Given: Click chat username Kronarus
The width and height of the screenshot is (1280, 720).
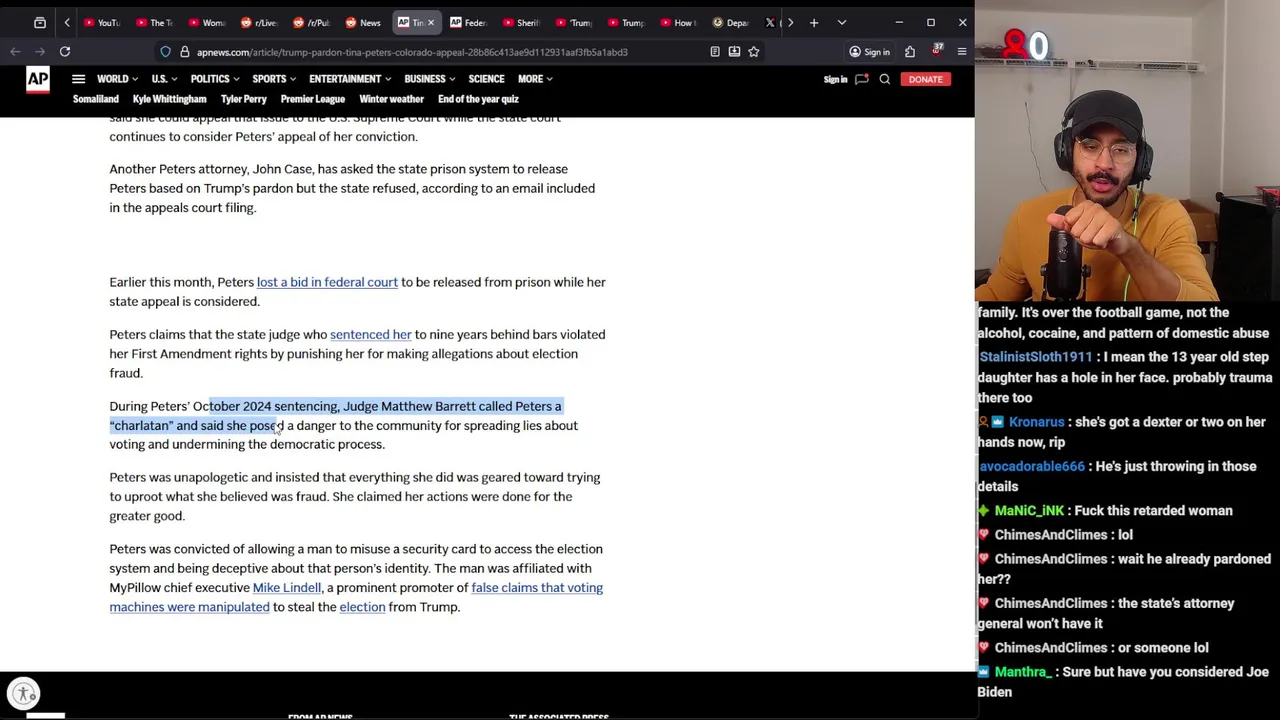Looking at the screenshot, I should (x=1036, y=422).
